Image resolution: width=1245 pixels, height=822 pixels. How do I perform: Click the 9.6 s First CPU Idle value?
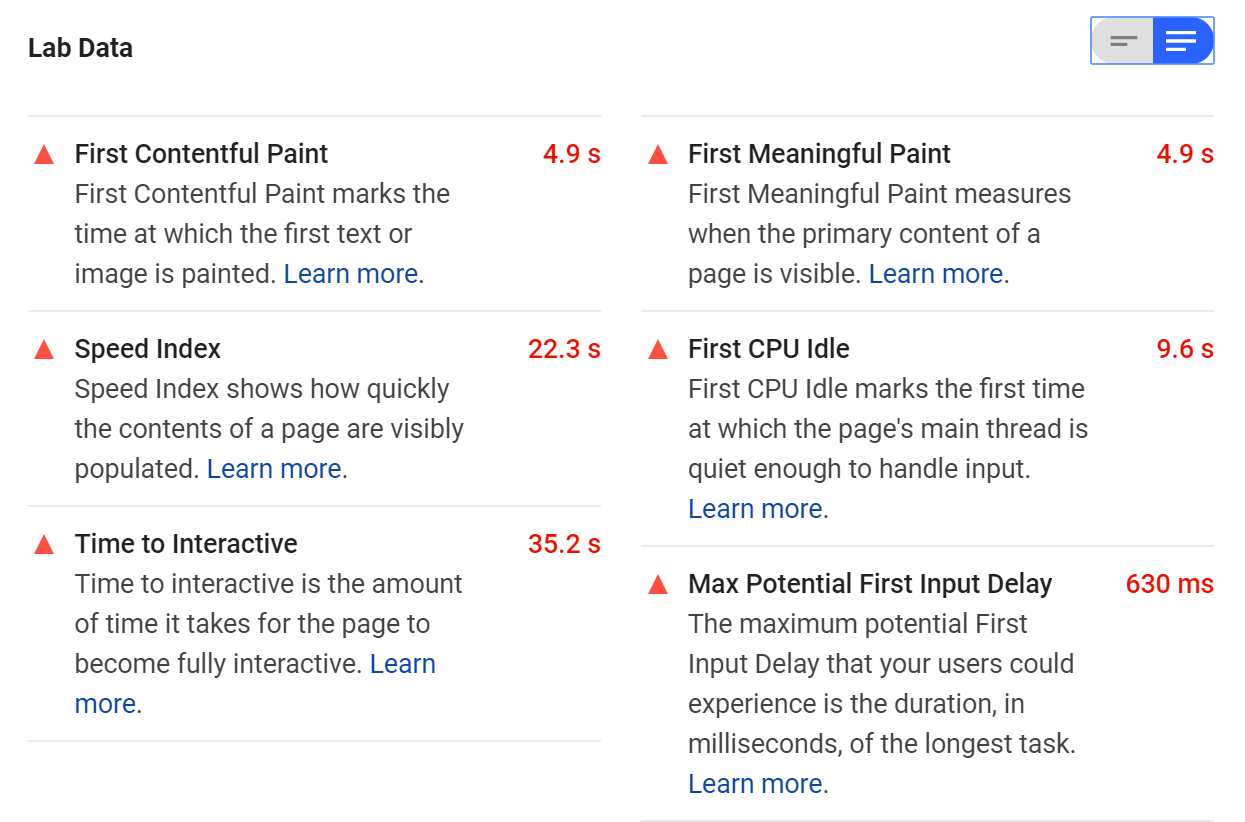[1187, 348]
